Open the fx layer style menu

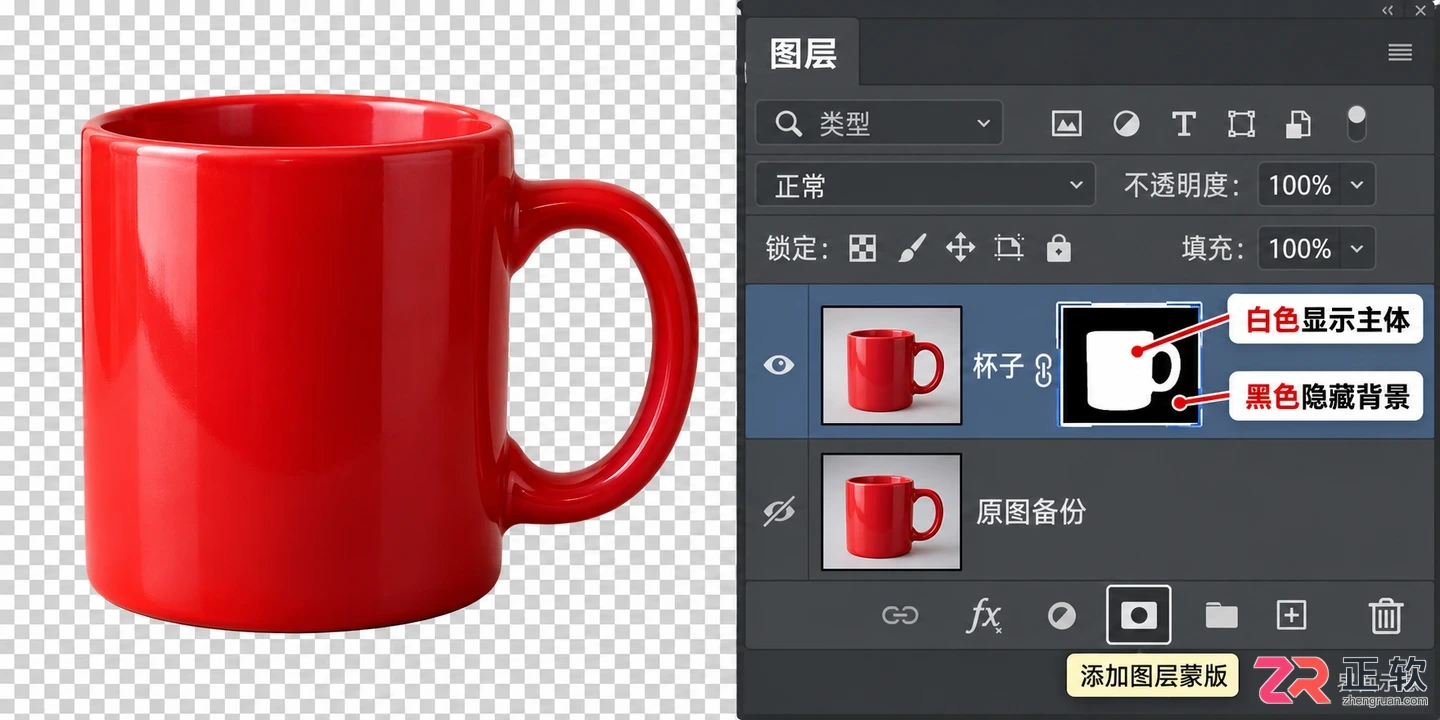(985, 616)
